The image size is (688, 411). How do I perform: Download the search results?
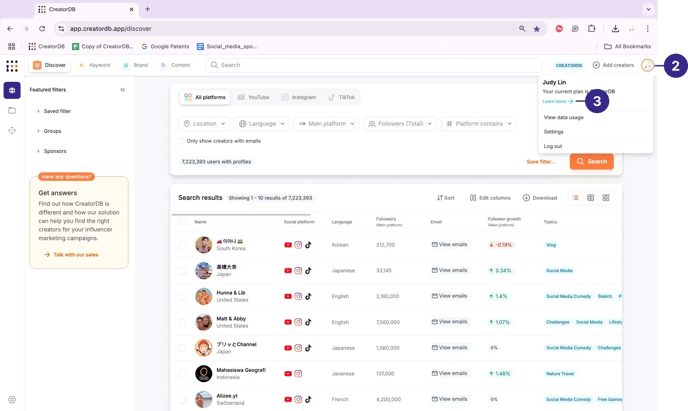tap(540, 198)
